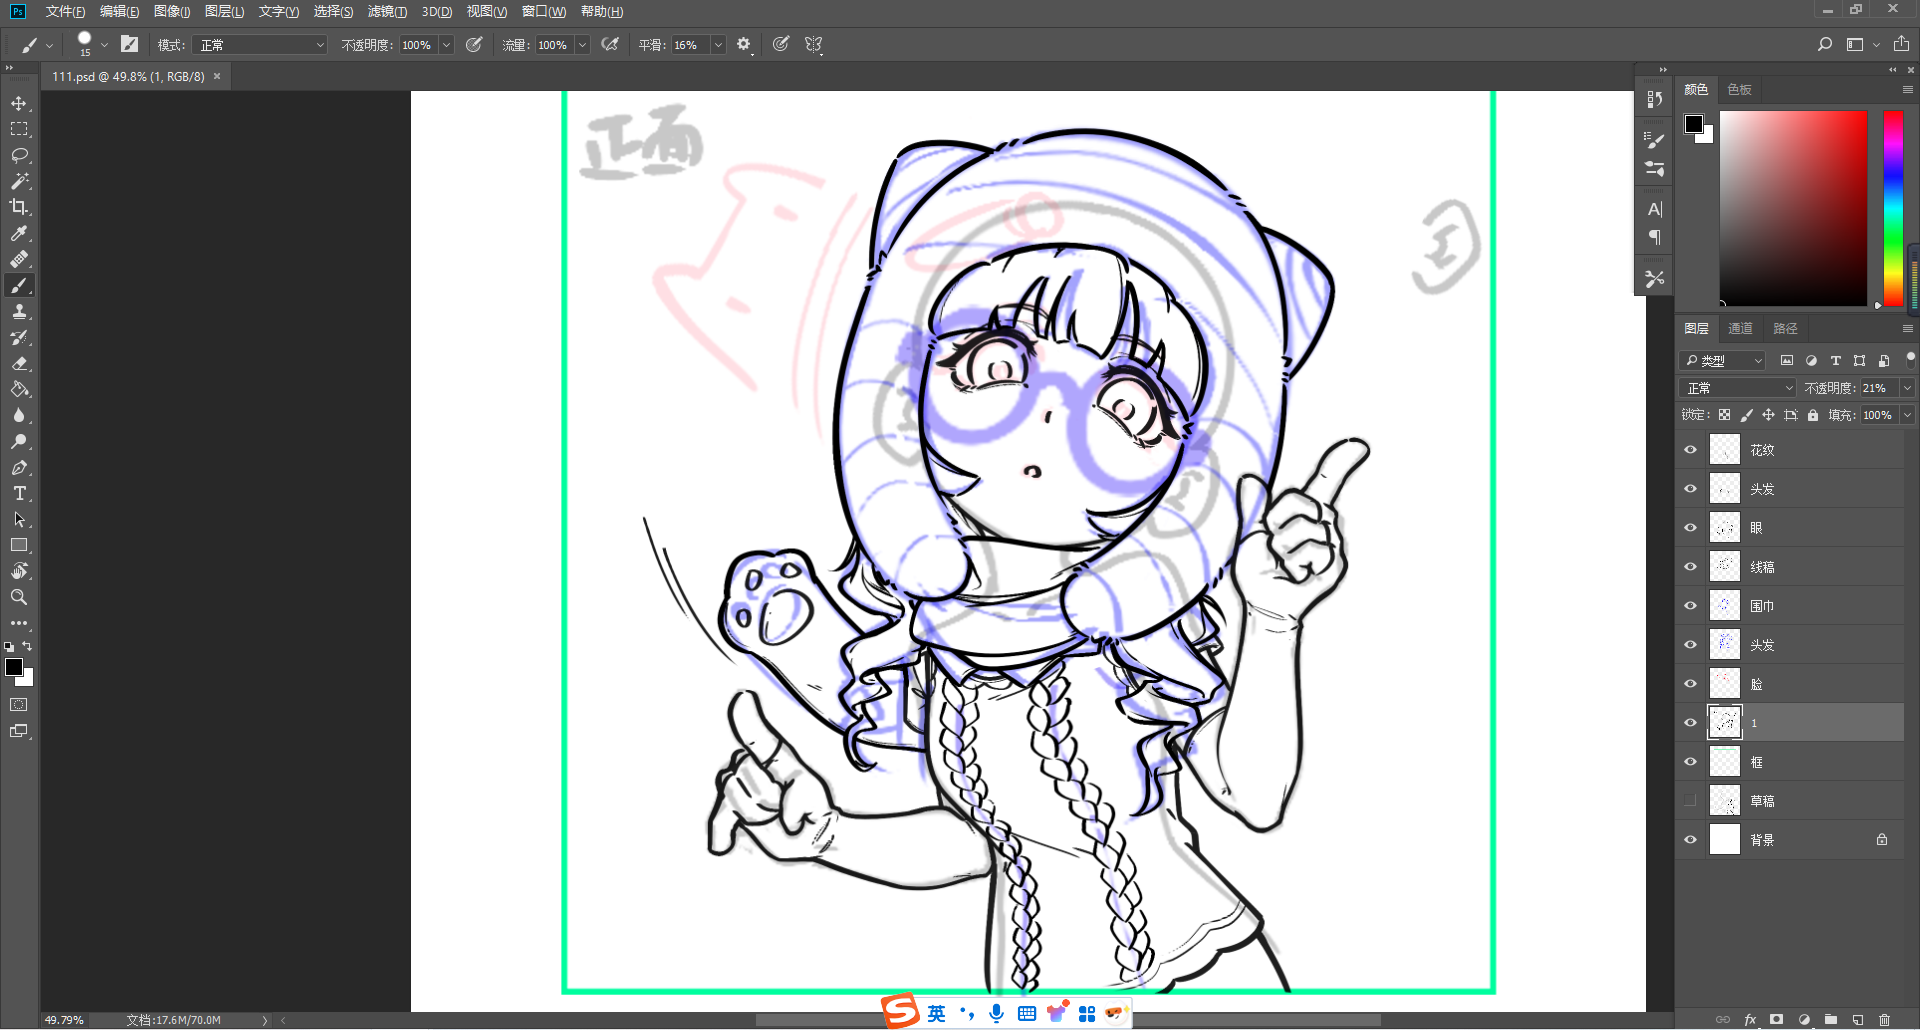Select the 草稿 layer thumbnail

1725,801
